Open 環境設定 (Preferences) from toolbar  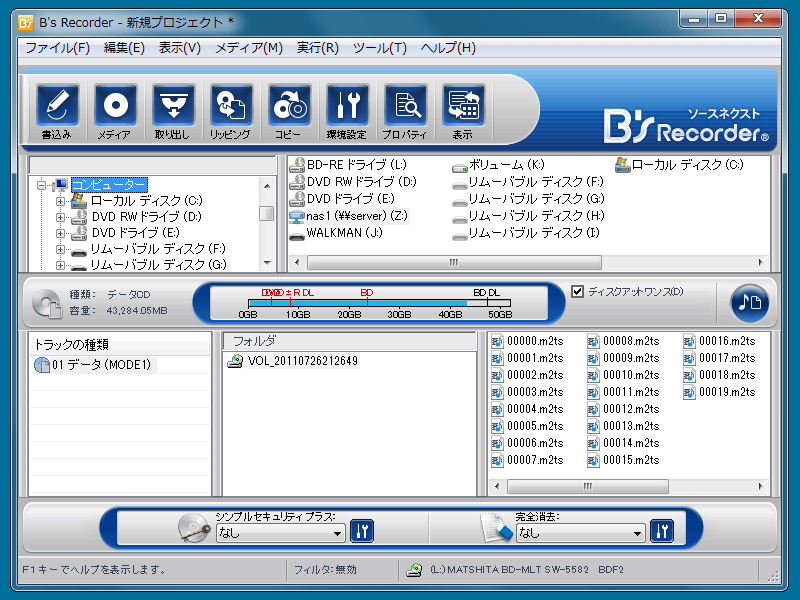click(347, 105)
